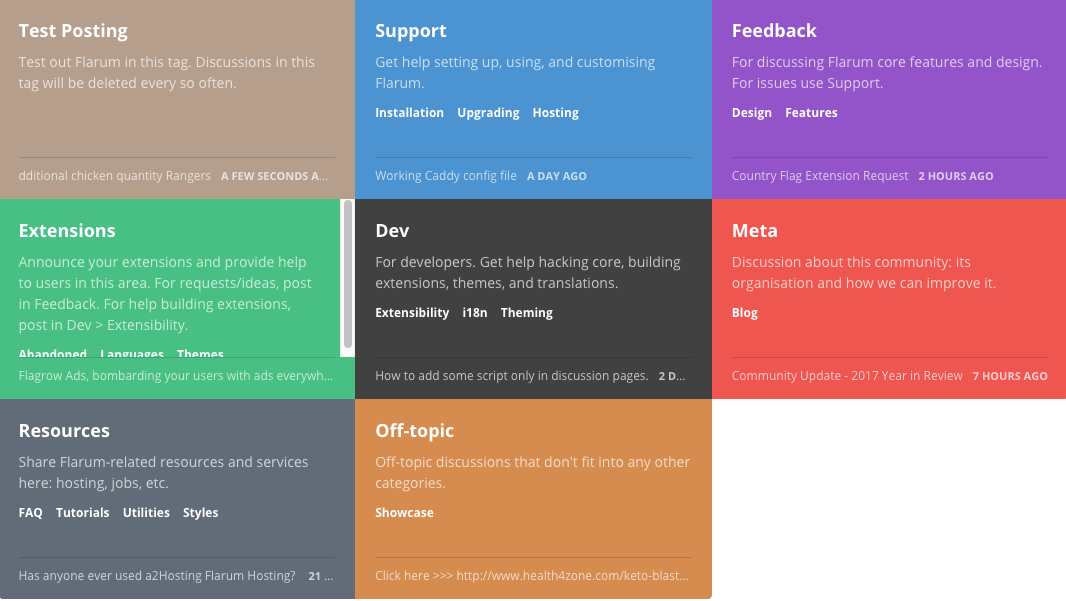1066x601 pixels.
Task: Open the Extensions tag page
Action: 67,230
